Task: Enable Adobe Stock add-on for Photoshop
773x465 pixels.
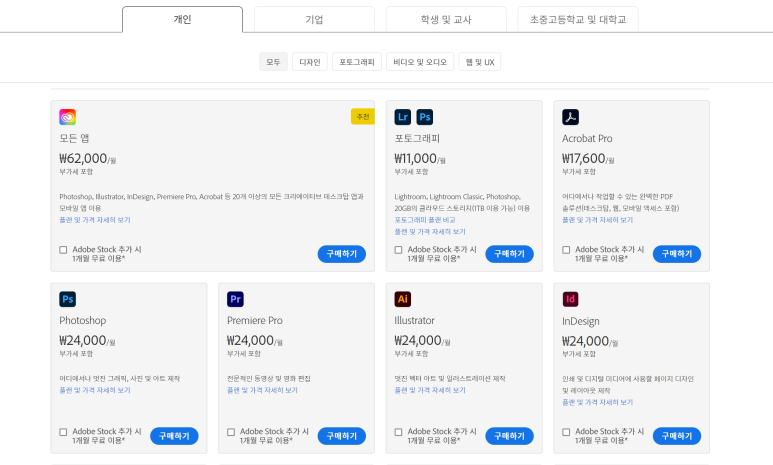Action: coord(63,432)
